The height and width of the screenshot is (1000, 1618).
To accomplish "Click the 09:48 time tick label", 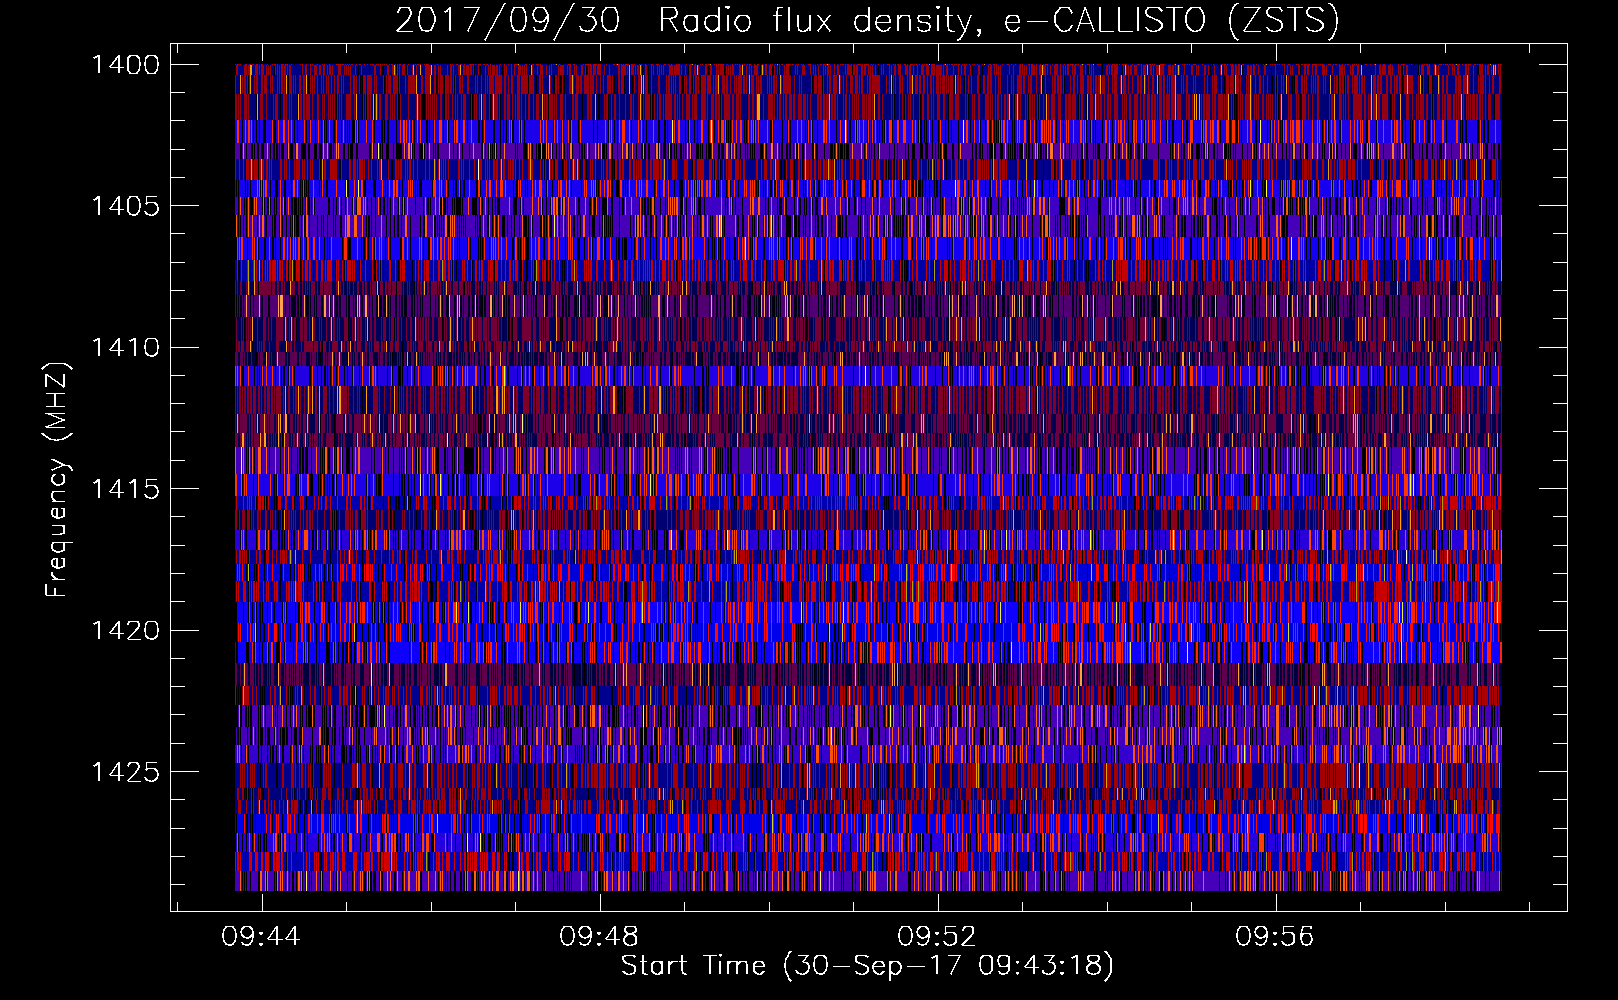I will pos(600,937).
